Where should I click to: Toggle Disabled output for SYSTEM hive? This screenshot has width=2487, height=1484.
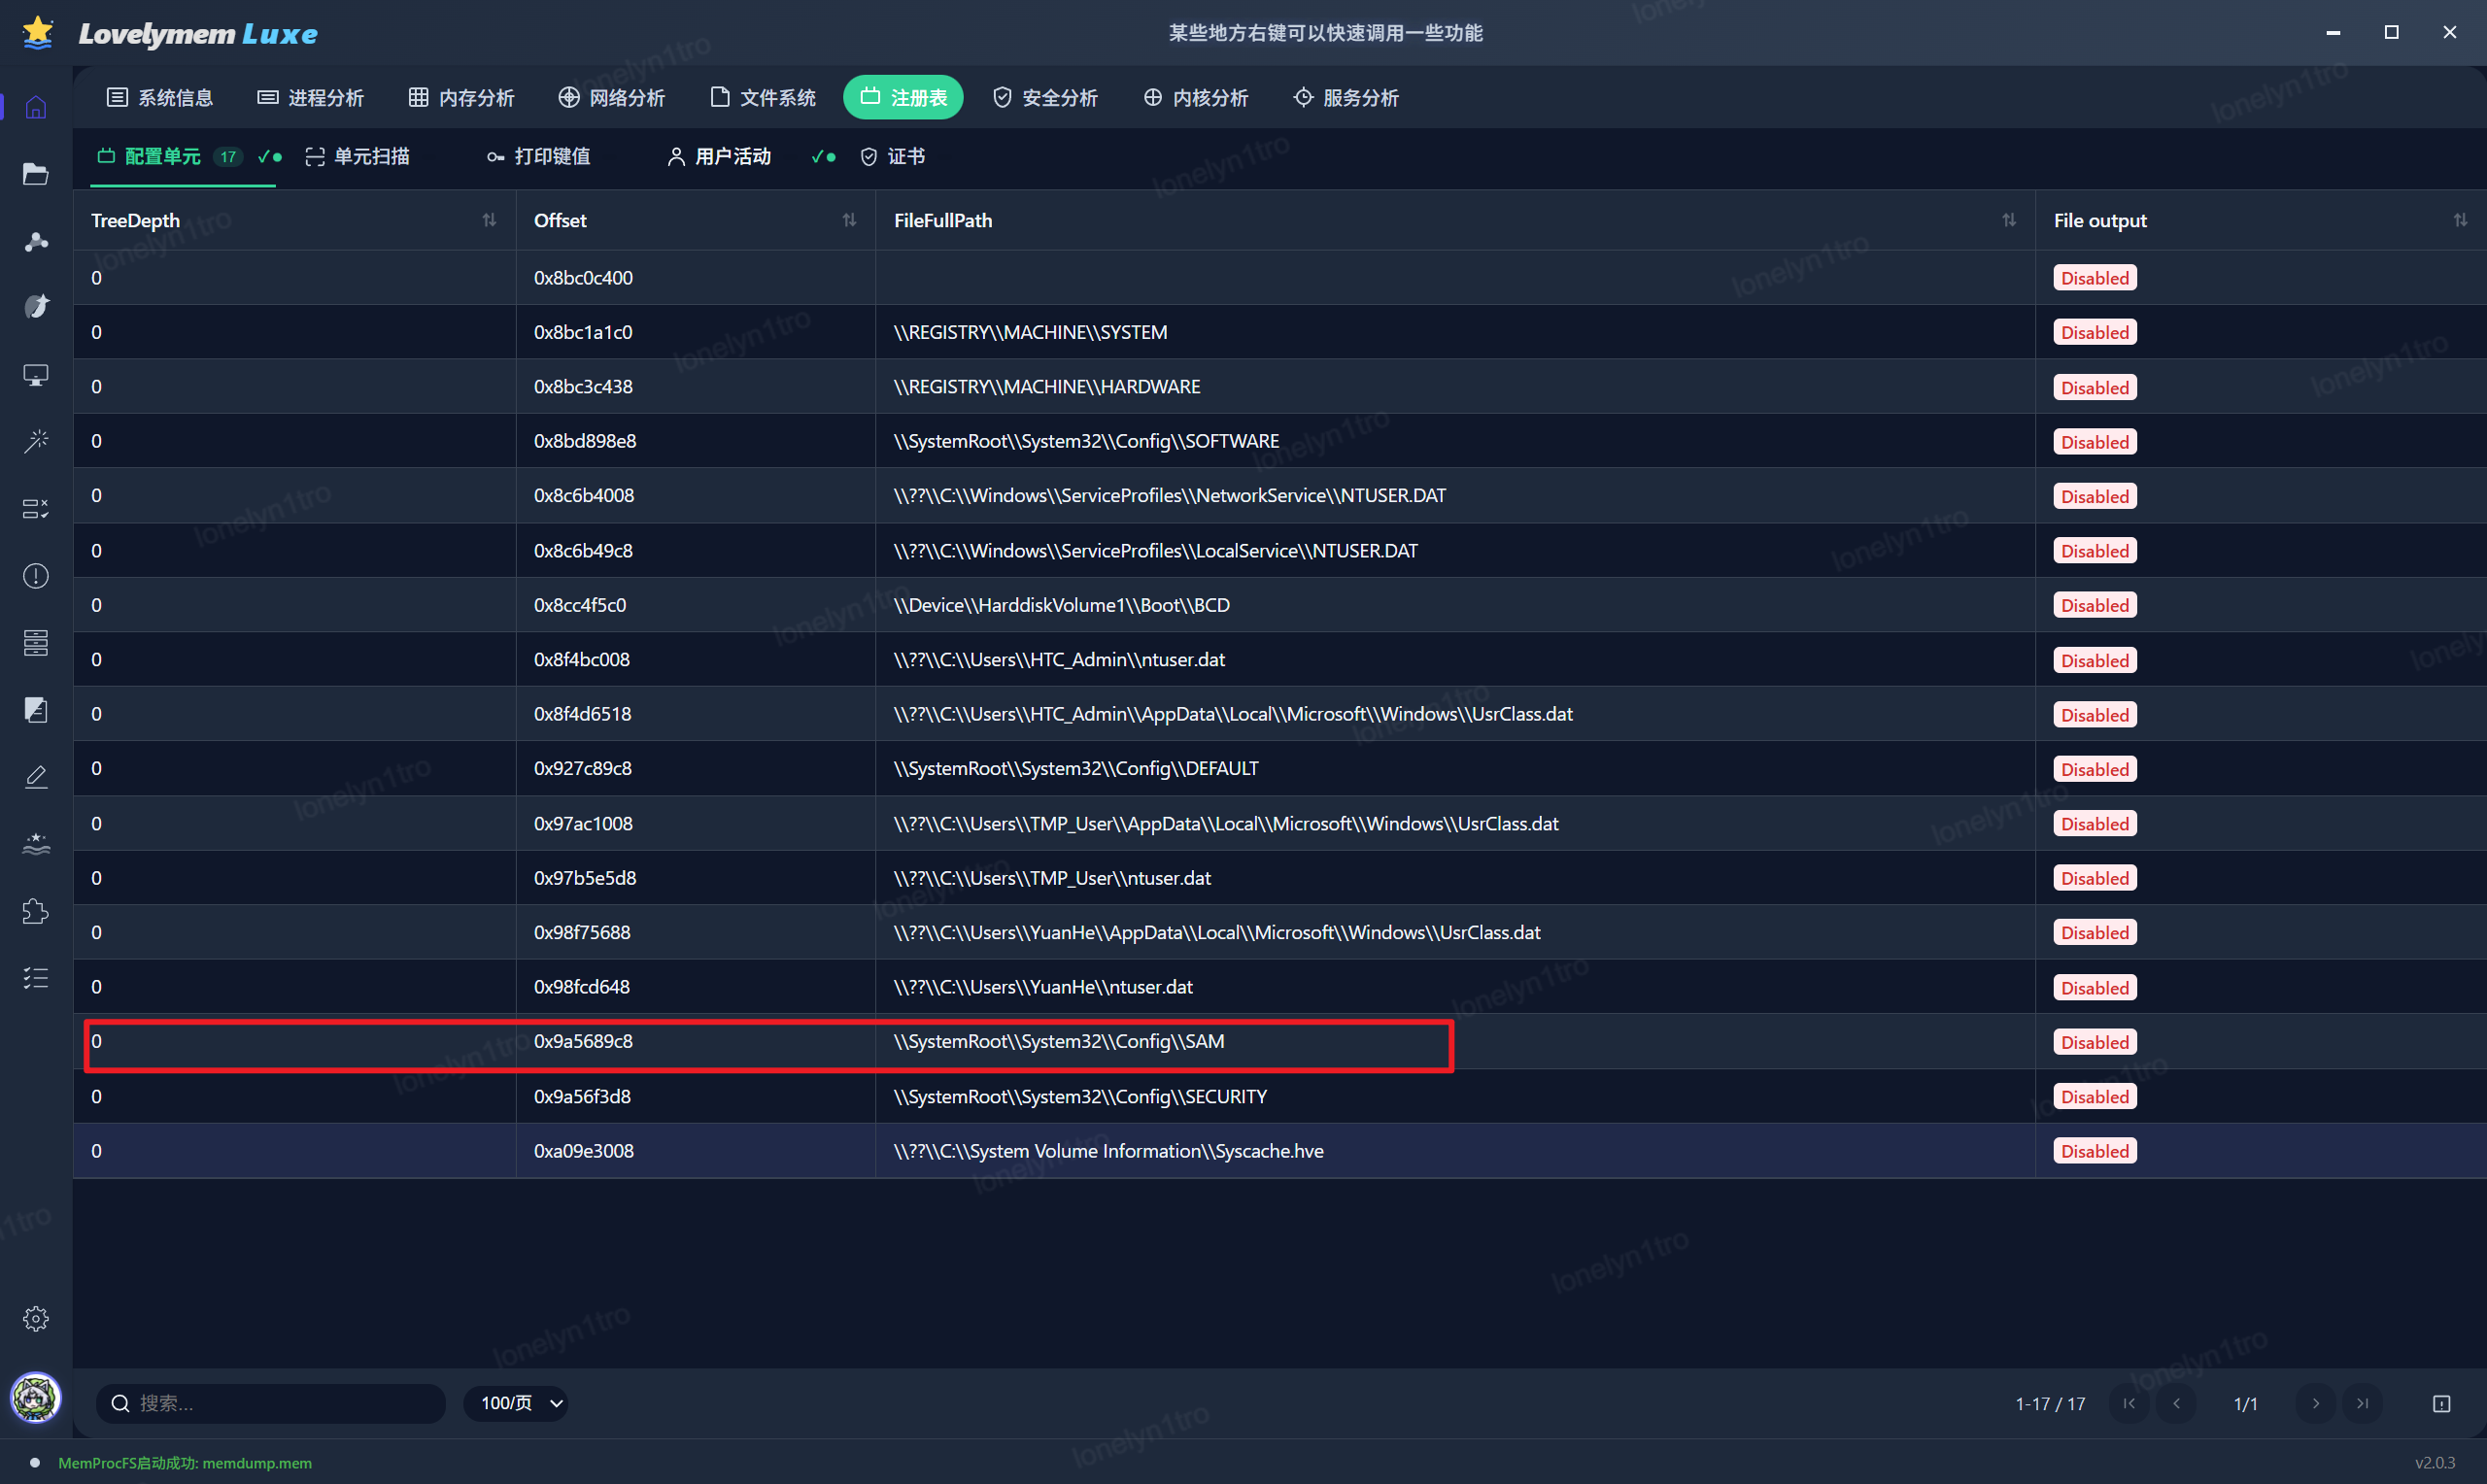tap(2094, 333)
